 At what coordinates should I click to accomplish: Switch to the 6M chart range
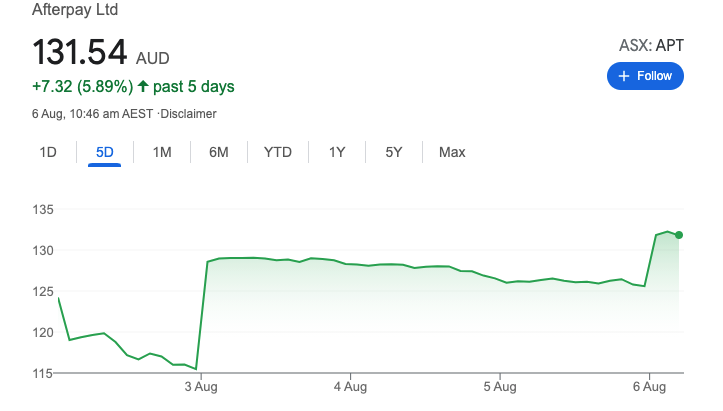click(x=219, y=152)
